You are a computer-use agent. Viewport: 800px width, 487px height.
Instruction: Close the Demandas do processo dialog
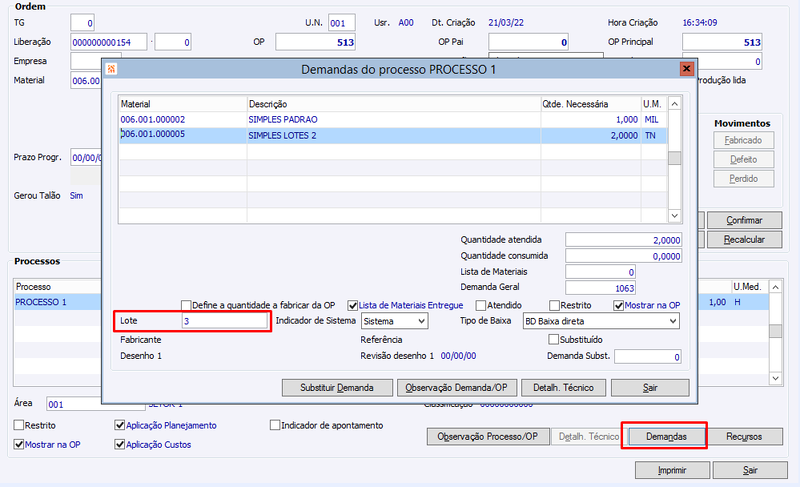pyautogui.click(x=687, y=68)
